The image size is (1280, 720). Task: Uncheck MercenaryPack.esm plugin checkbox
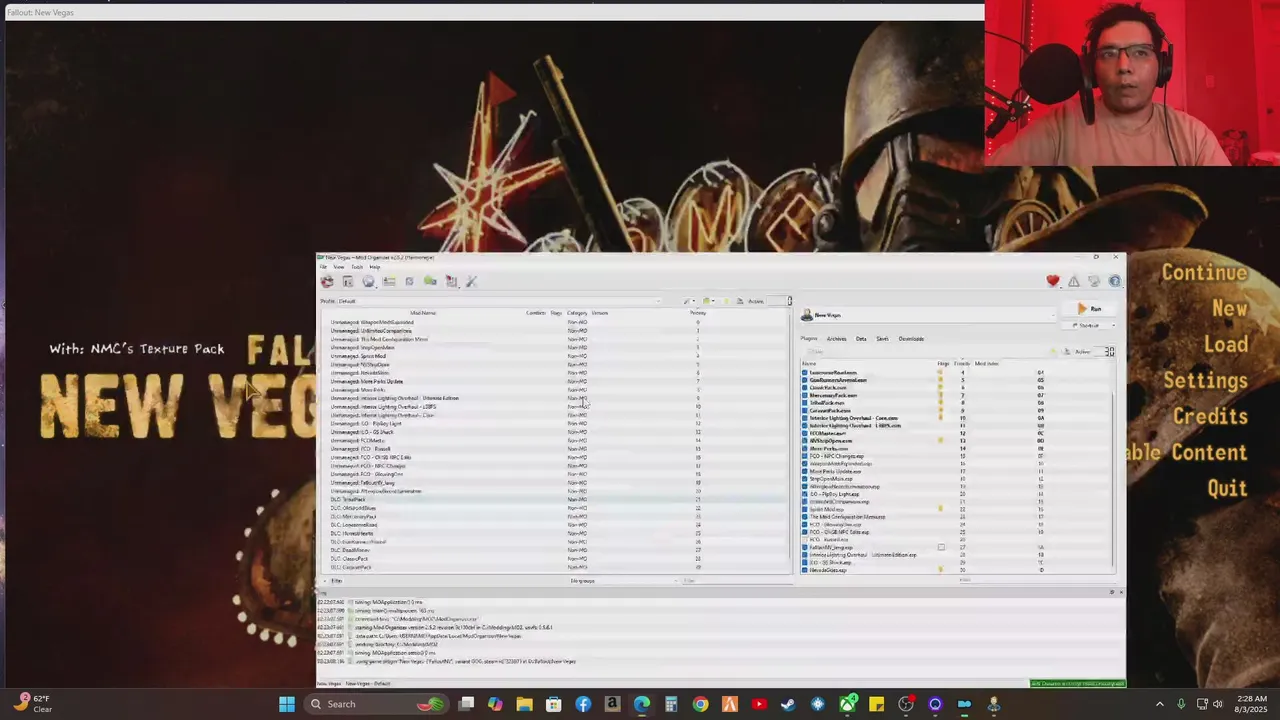coord(805,395)
